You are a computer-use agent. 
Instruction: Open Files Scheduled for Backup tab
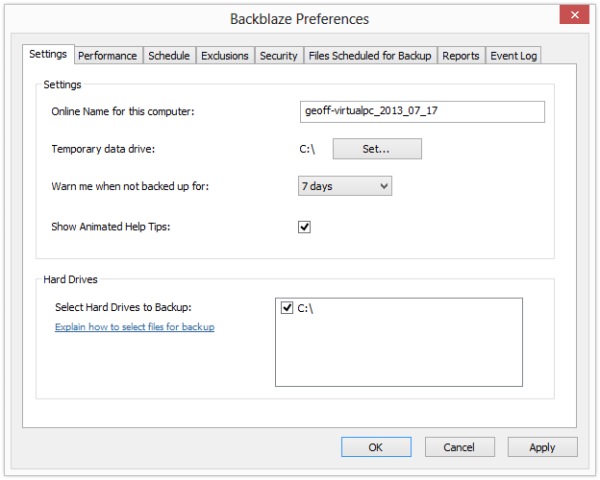pos(370,56)
